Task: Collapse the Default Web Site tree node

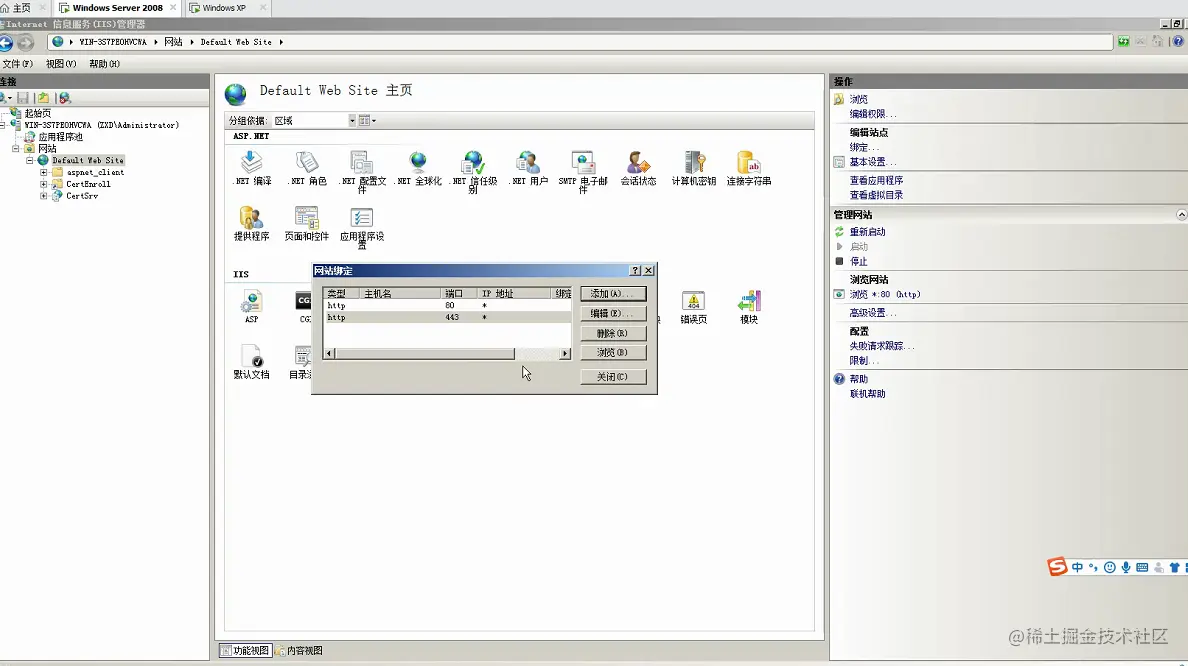Action: point(30,161)
